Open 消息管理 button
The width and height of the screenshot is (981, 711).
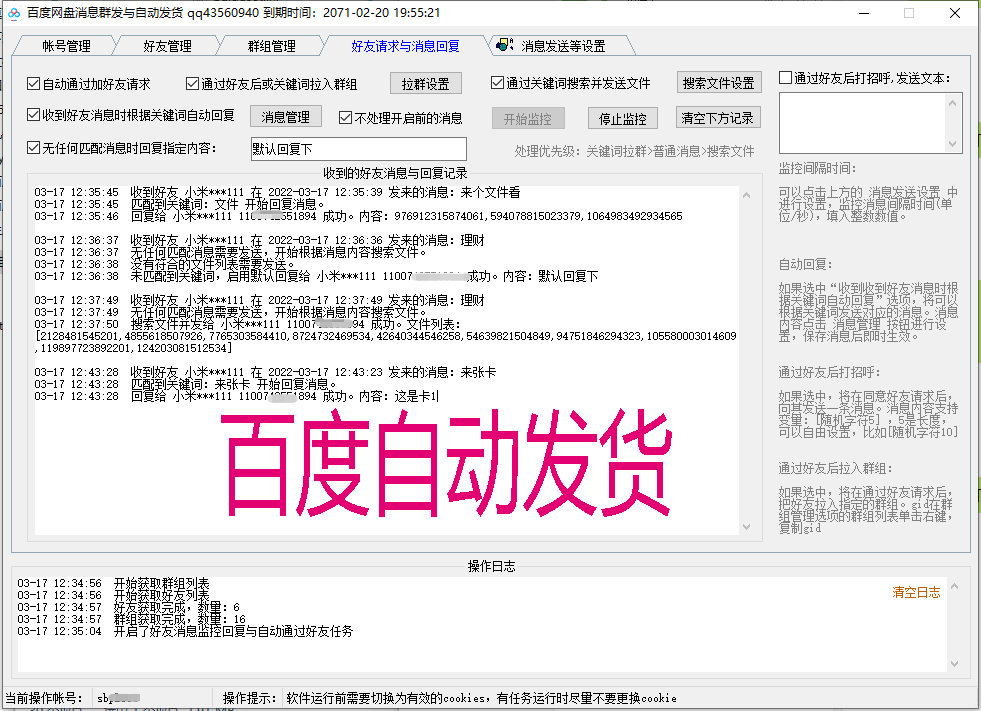[286, 116]
